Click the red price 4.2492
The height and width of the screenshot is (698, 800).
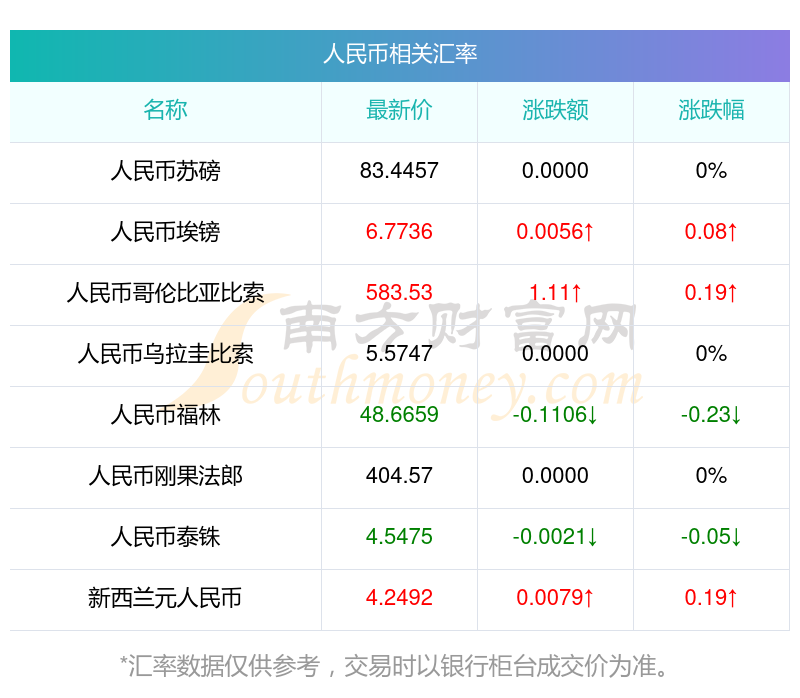pyautogui.click(x=399, y=598)
